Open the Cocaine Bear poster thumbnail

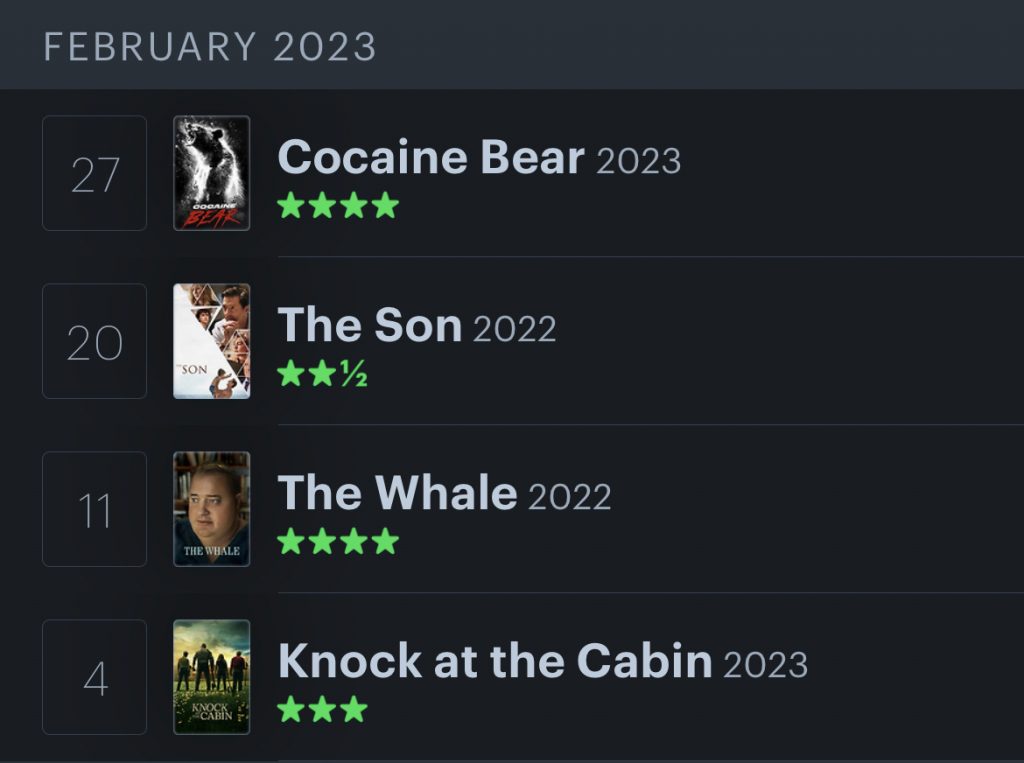tap(211, 173)
